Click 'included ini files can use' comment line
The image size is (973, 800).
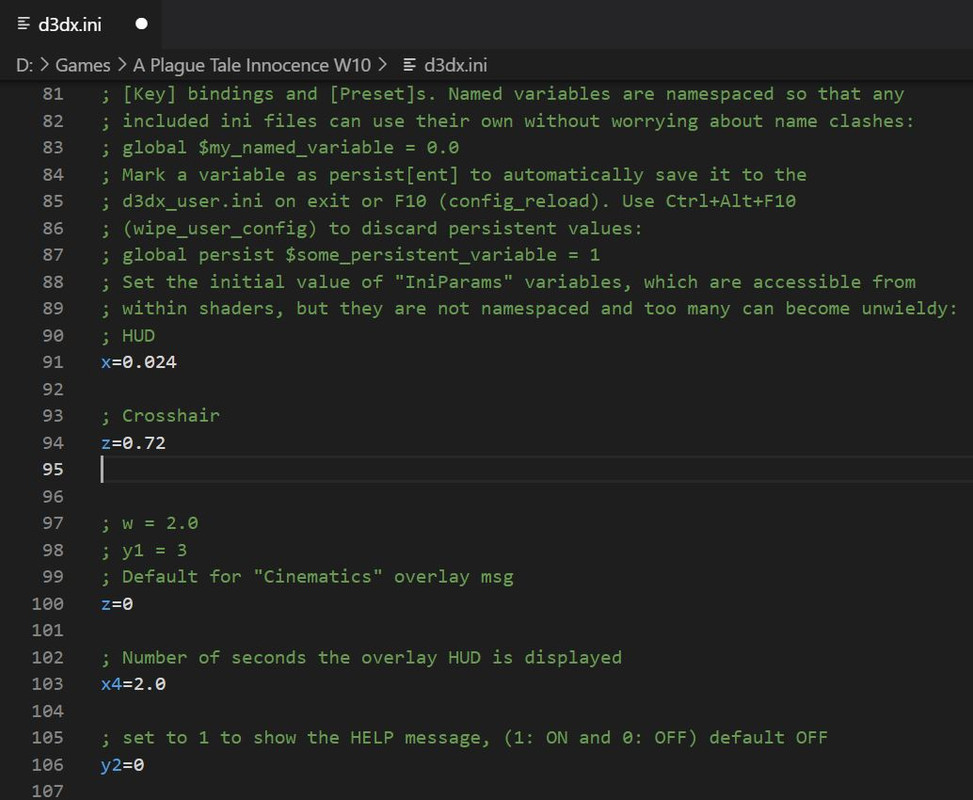pos(508,121)
